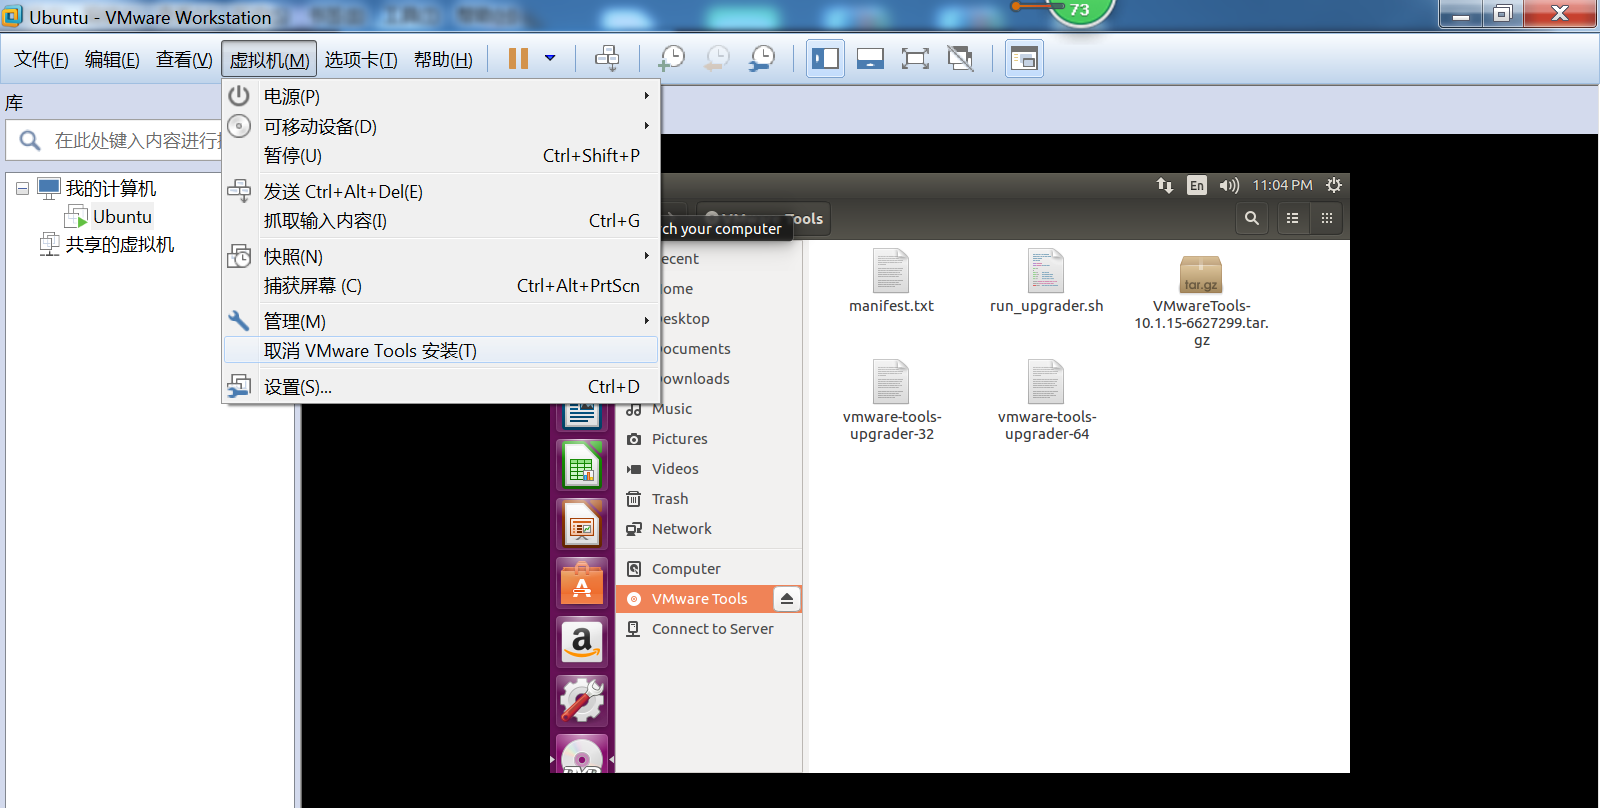The image size is (1600, 808).
Task: Open the 帮助(H) menu
Action: coord(443,60)
